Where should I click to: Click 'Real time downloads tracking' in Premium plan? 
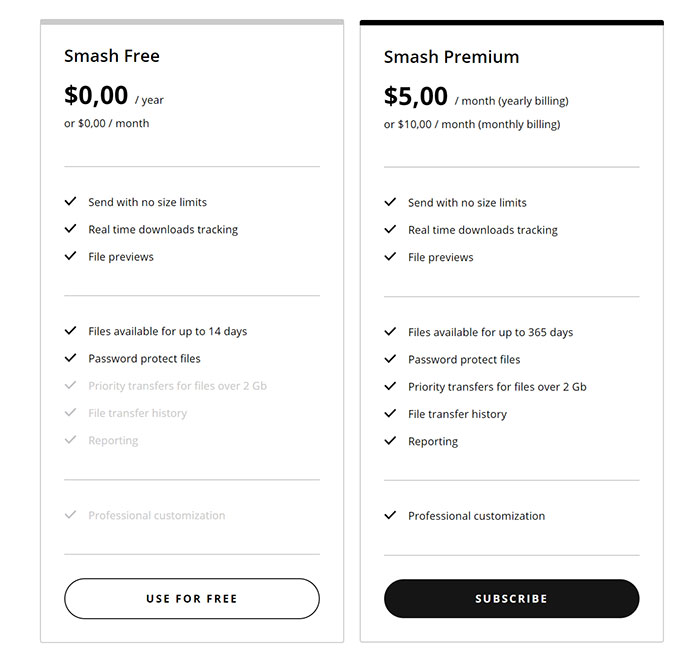pyautogui.click(x=483, y=230)
